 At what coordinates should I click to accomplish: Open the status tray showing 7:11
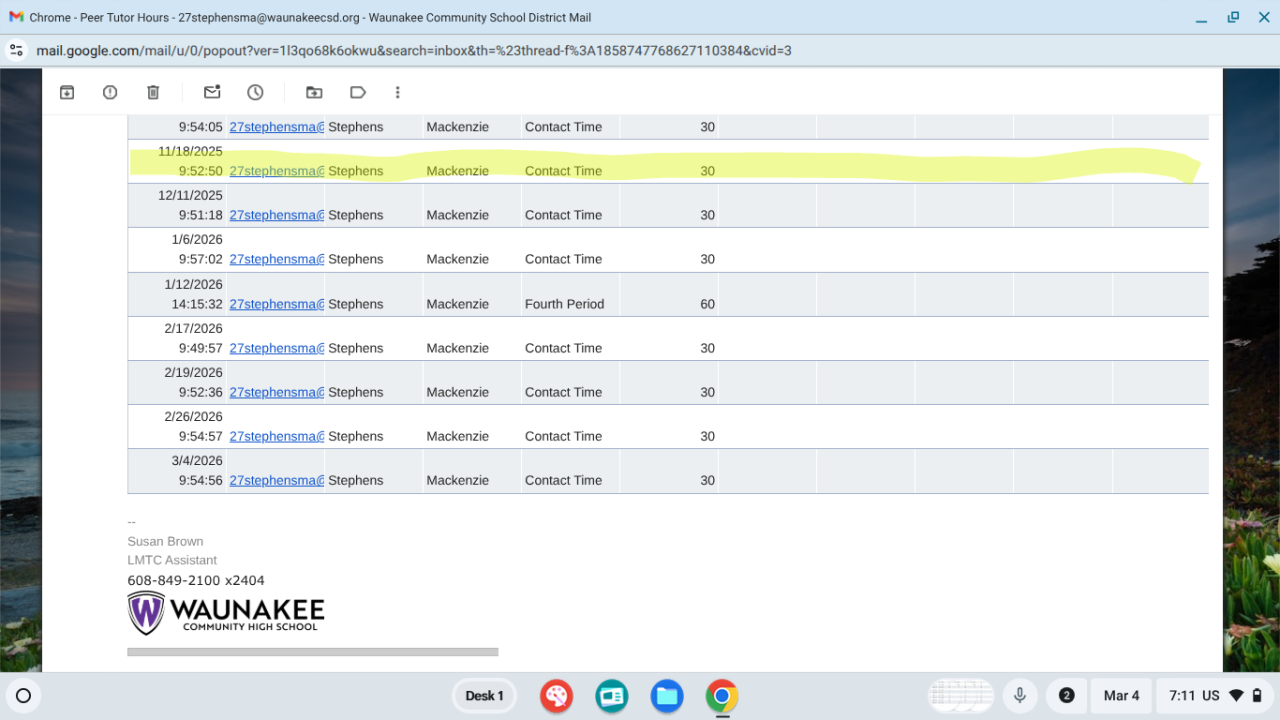click(1214, 696)
